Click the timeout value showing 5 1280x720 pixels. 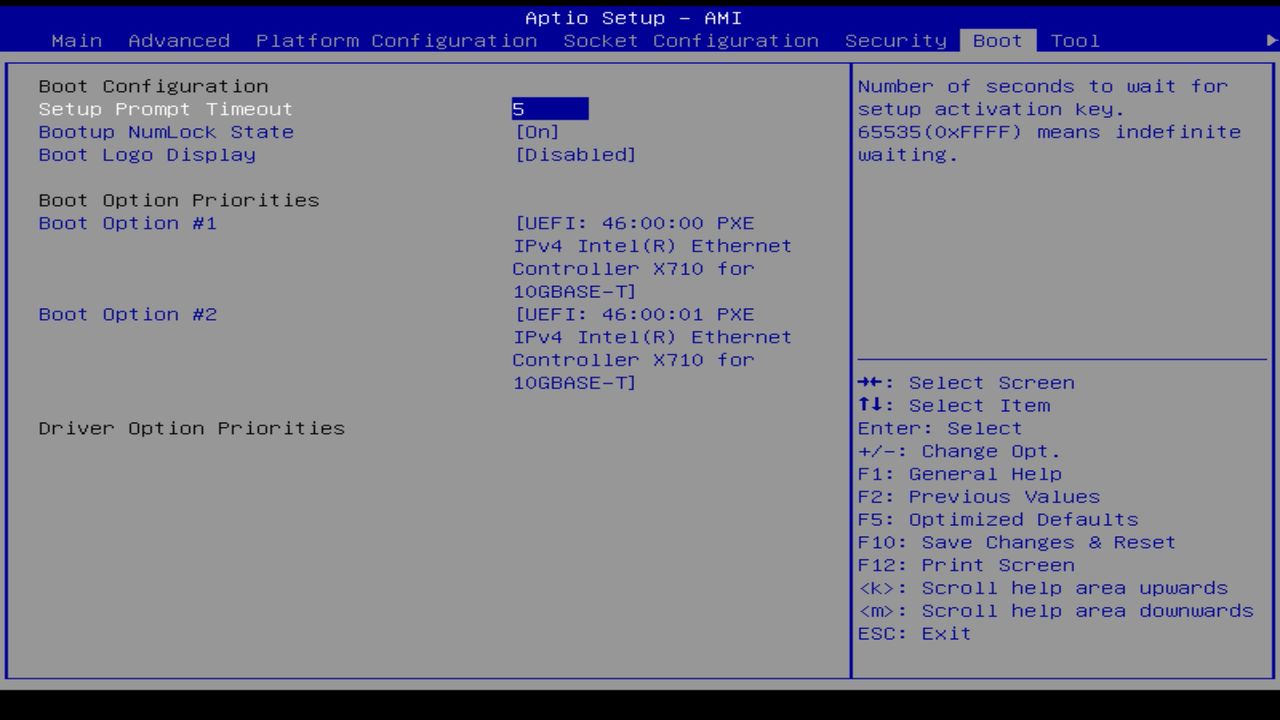click(550, 109)
